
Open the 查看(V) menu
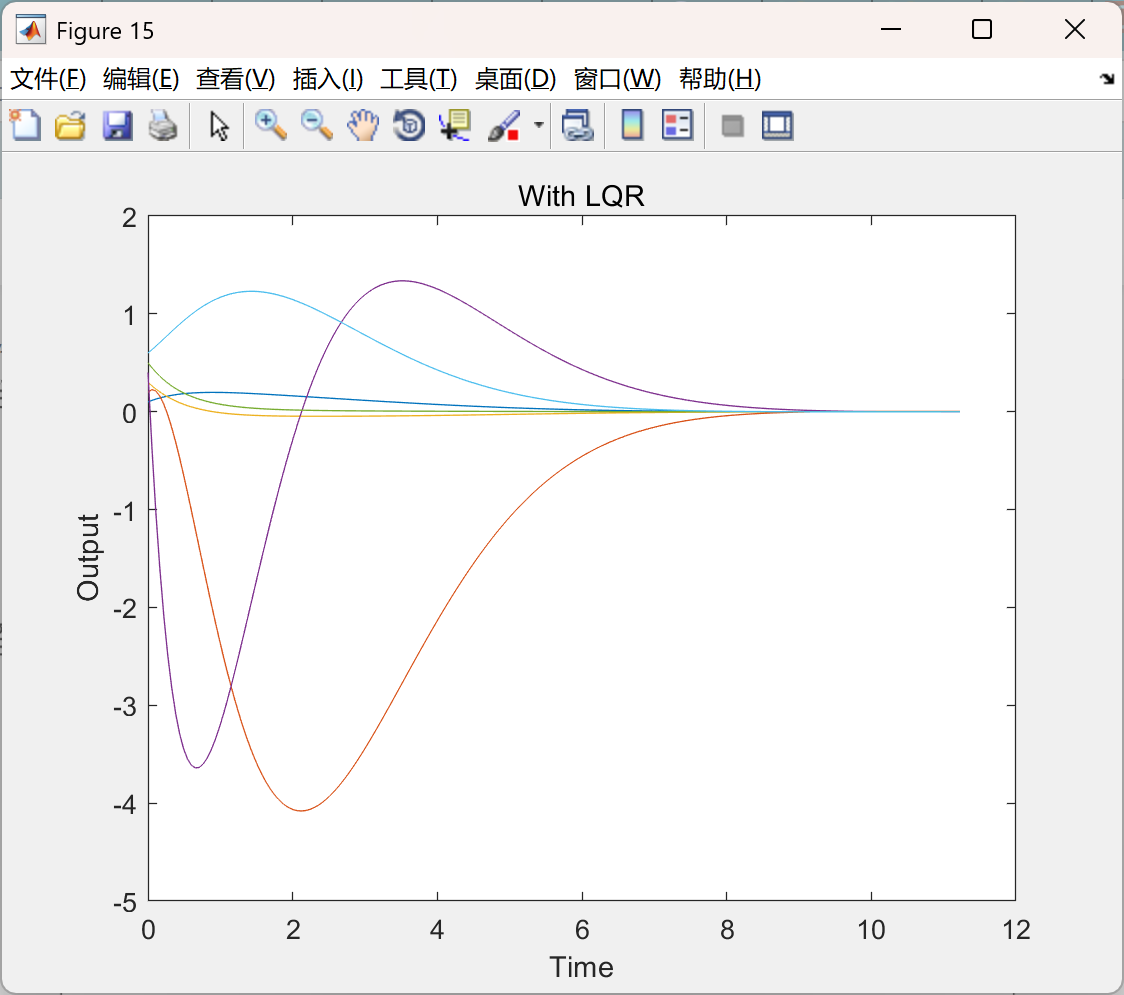pyautogui.click(x=236, y=79)
